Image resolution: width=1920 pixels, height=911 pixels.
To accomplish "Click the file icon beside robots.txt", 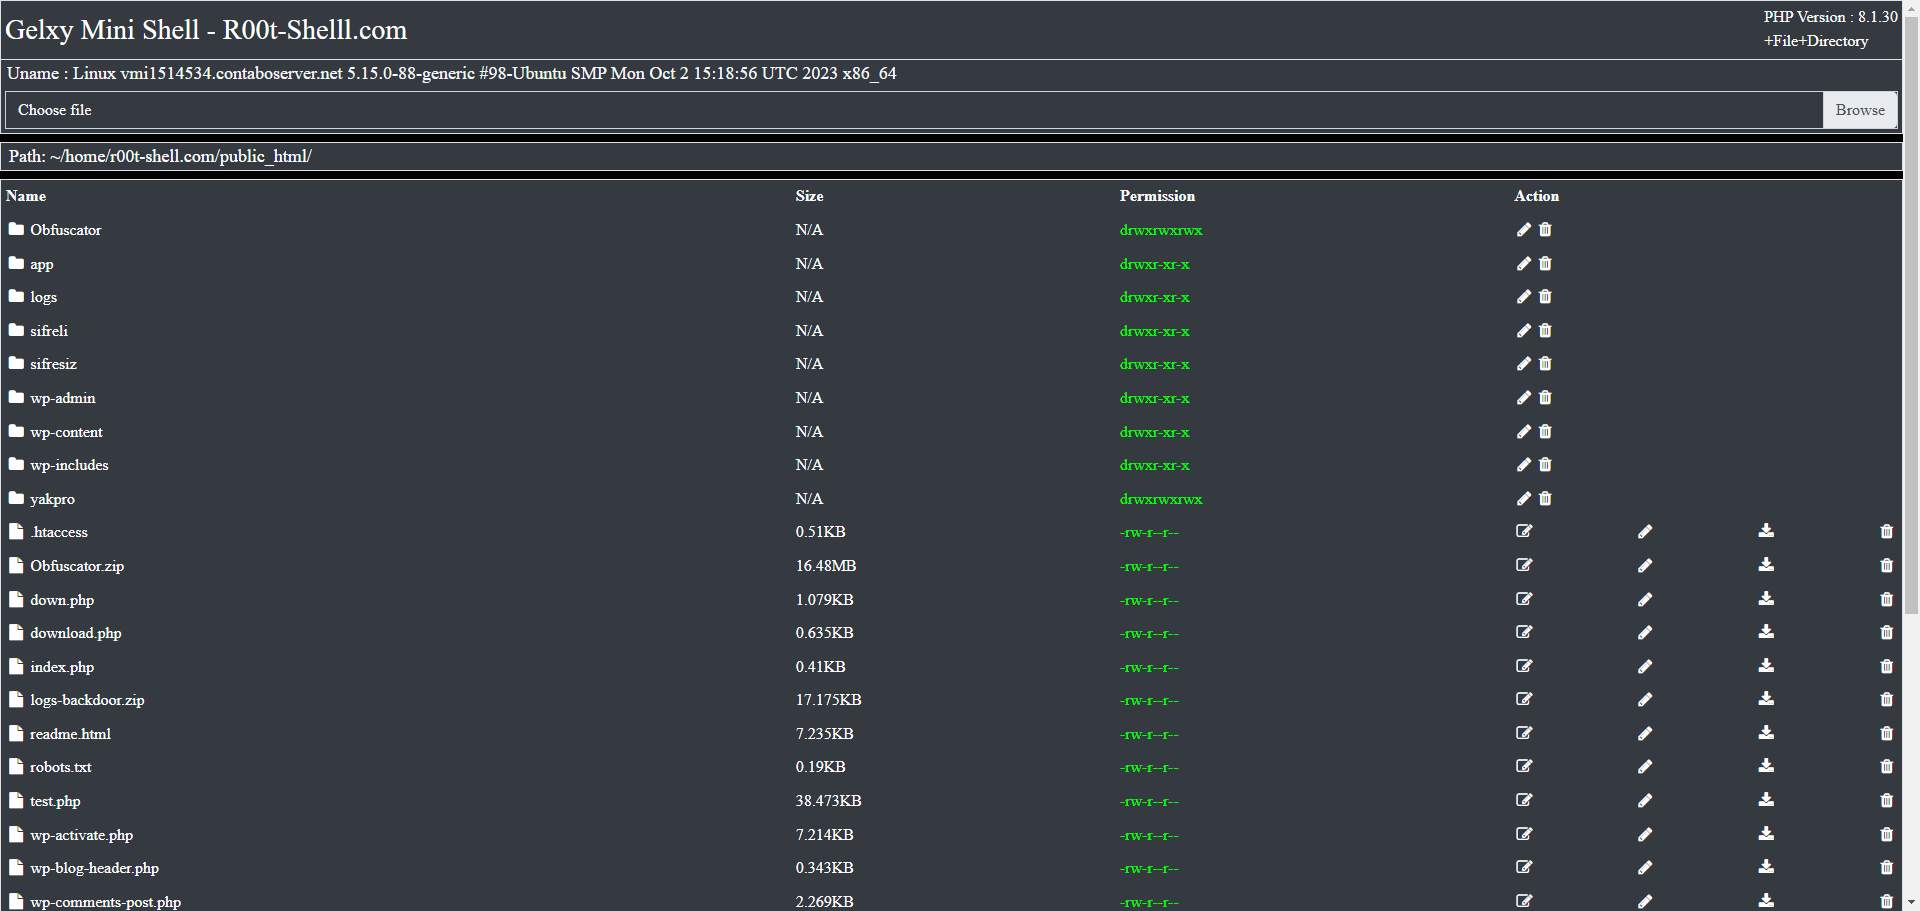I will [16, 767].
